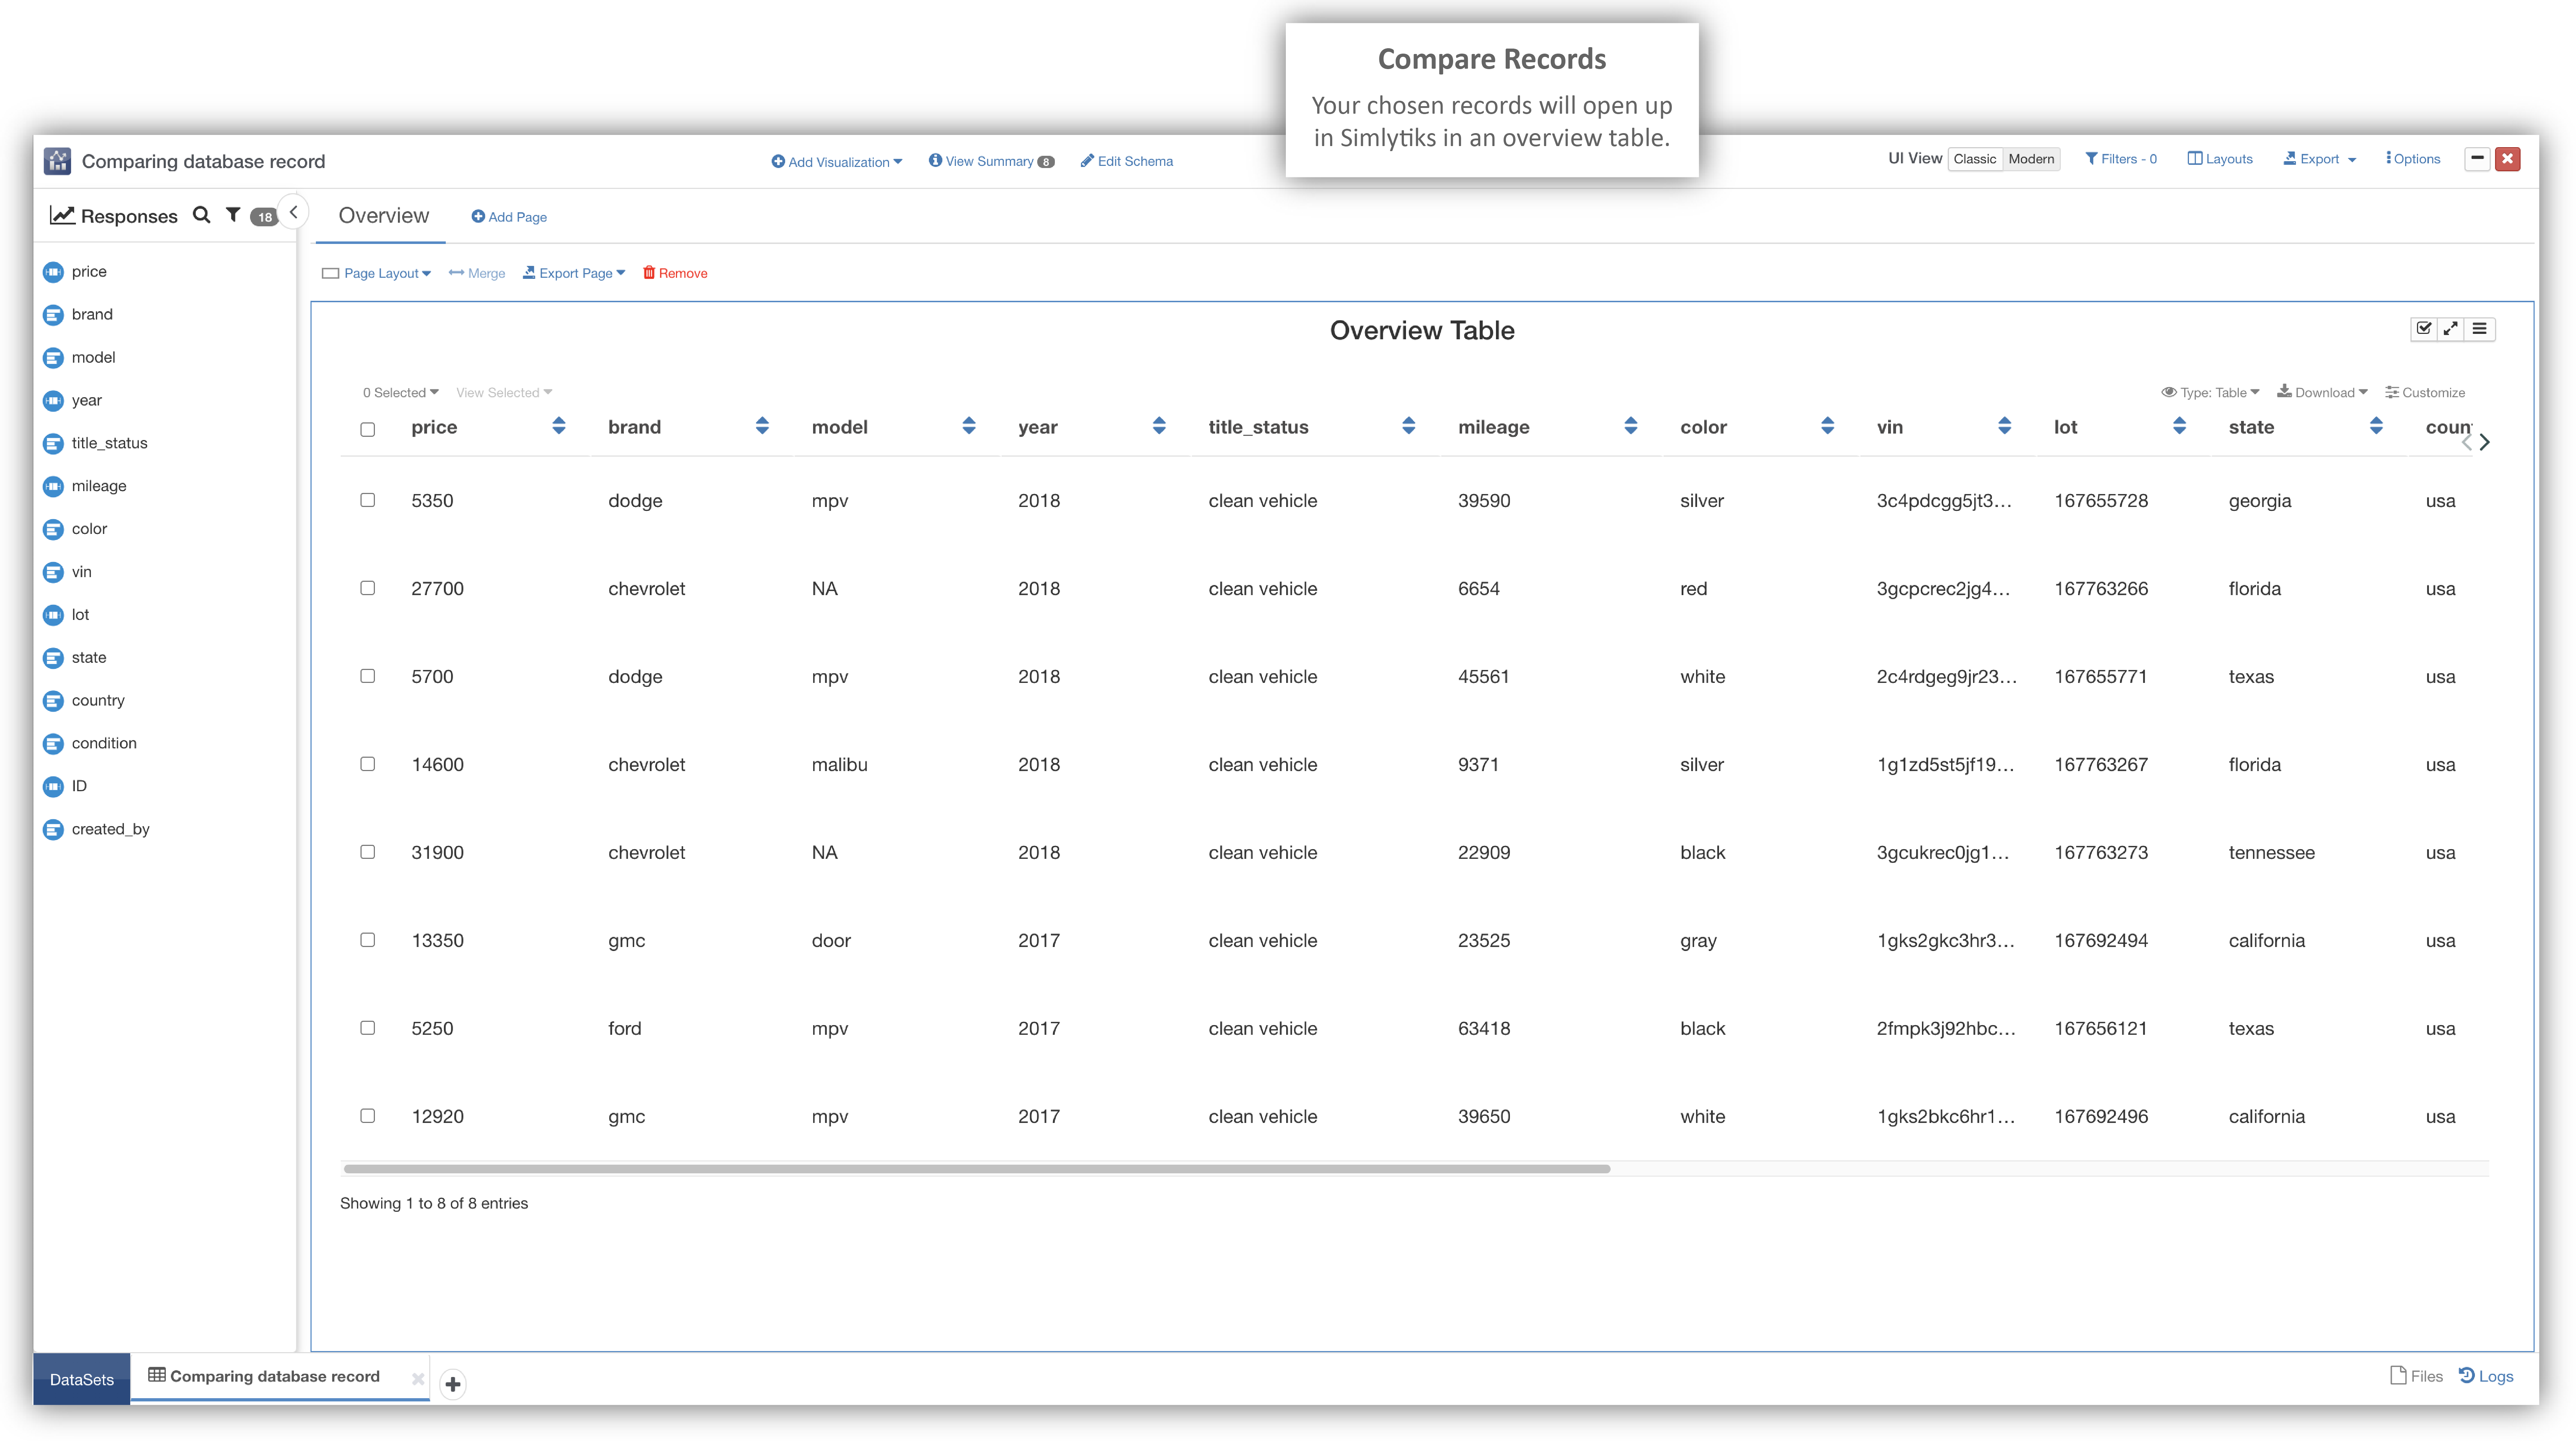The width and height of the screenshot is (2576, 1441).
Task: Open the View Selected dropdown
Action: click(x=504, y=393)
